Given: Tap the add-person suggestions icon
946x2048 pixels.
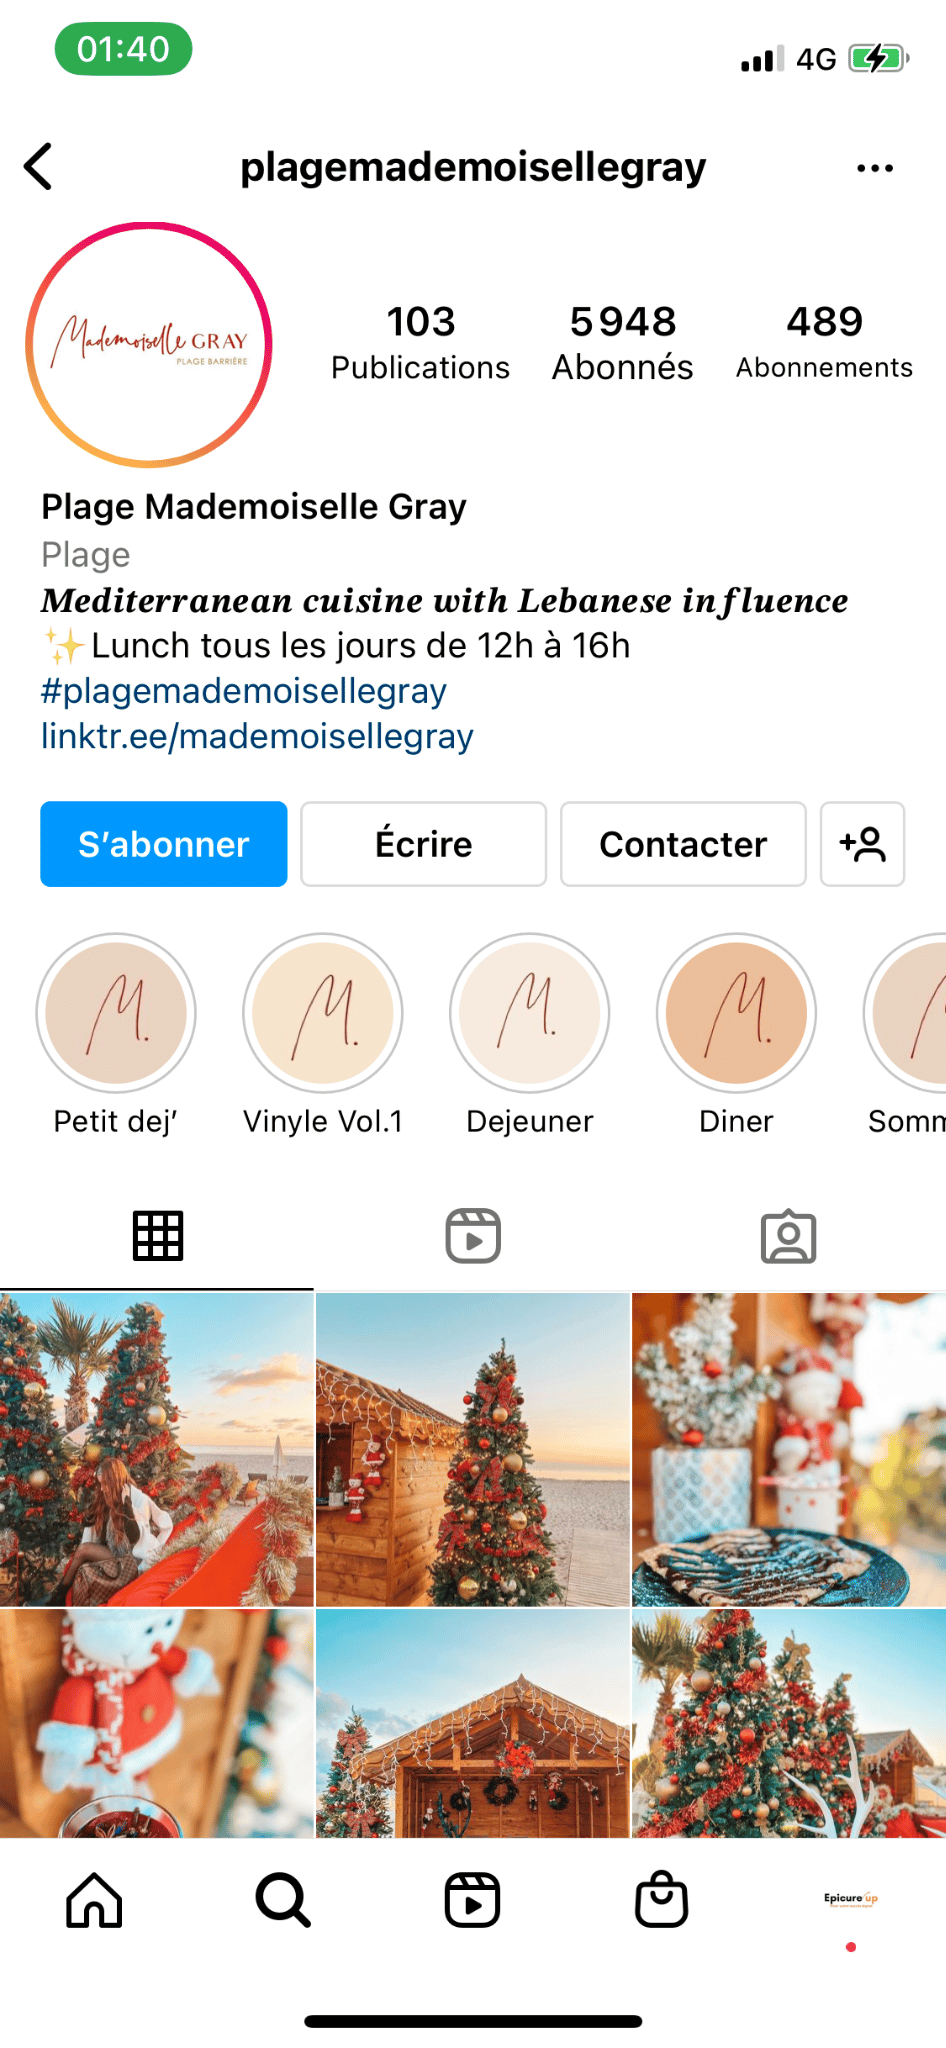Looking at the screenshot, I should click(x=862, y=844).
